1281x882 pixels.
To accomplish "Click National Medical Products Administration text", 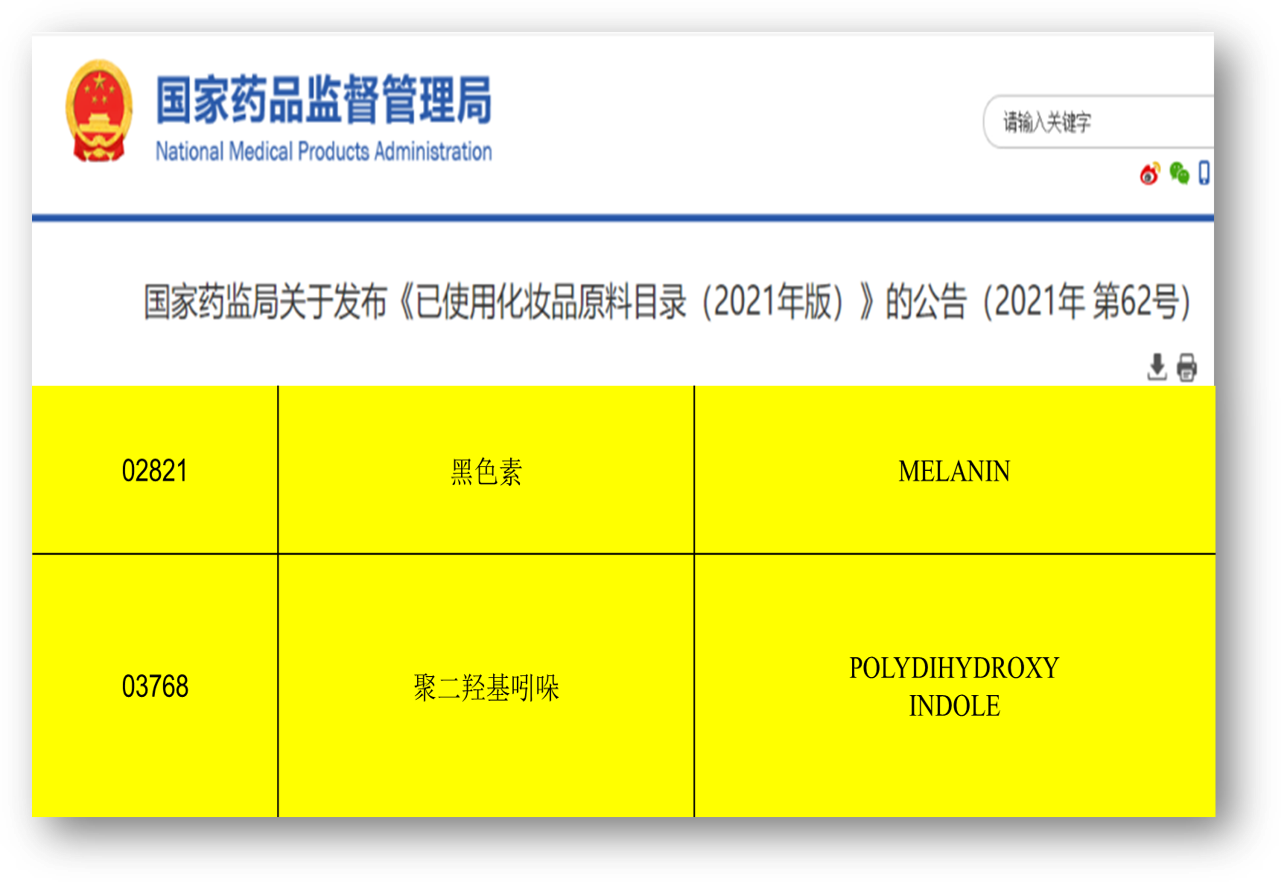I will click(323, 152).
